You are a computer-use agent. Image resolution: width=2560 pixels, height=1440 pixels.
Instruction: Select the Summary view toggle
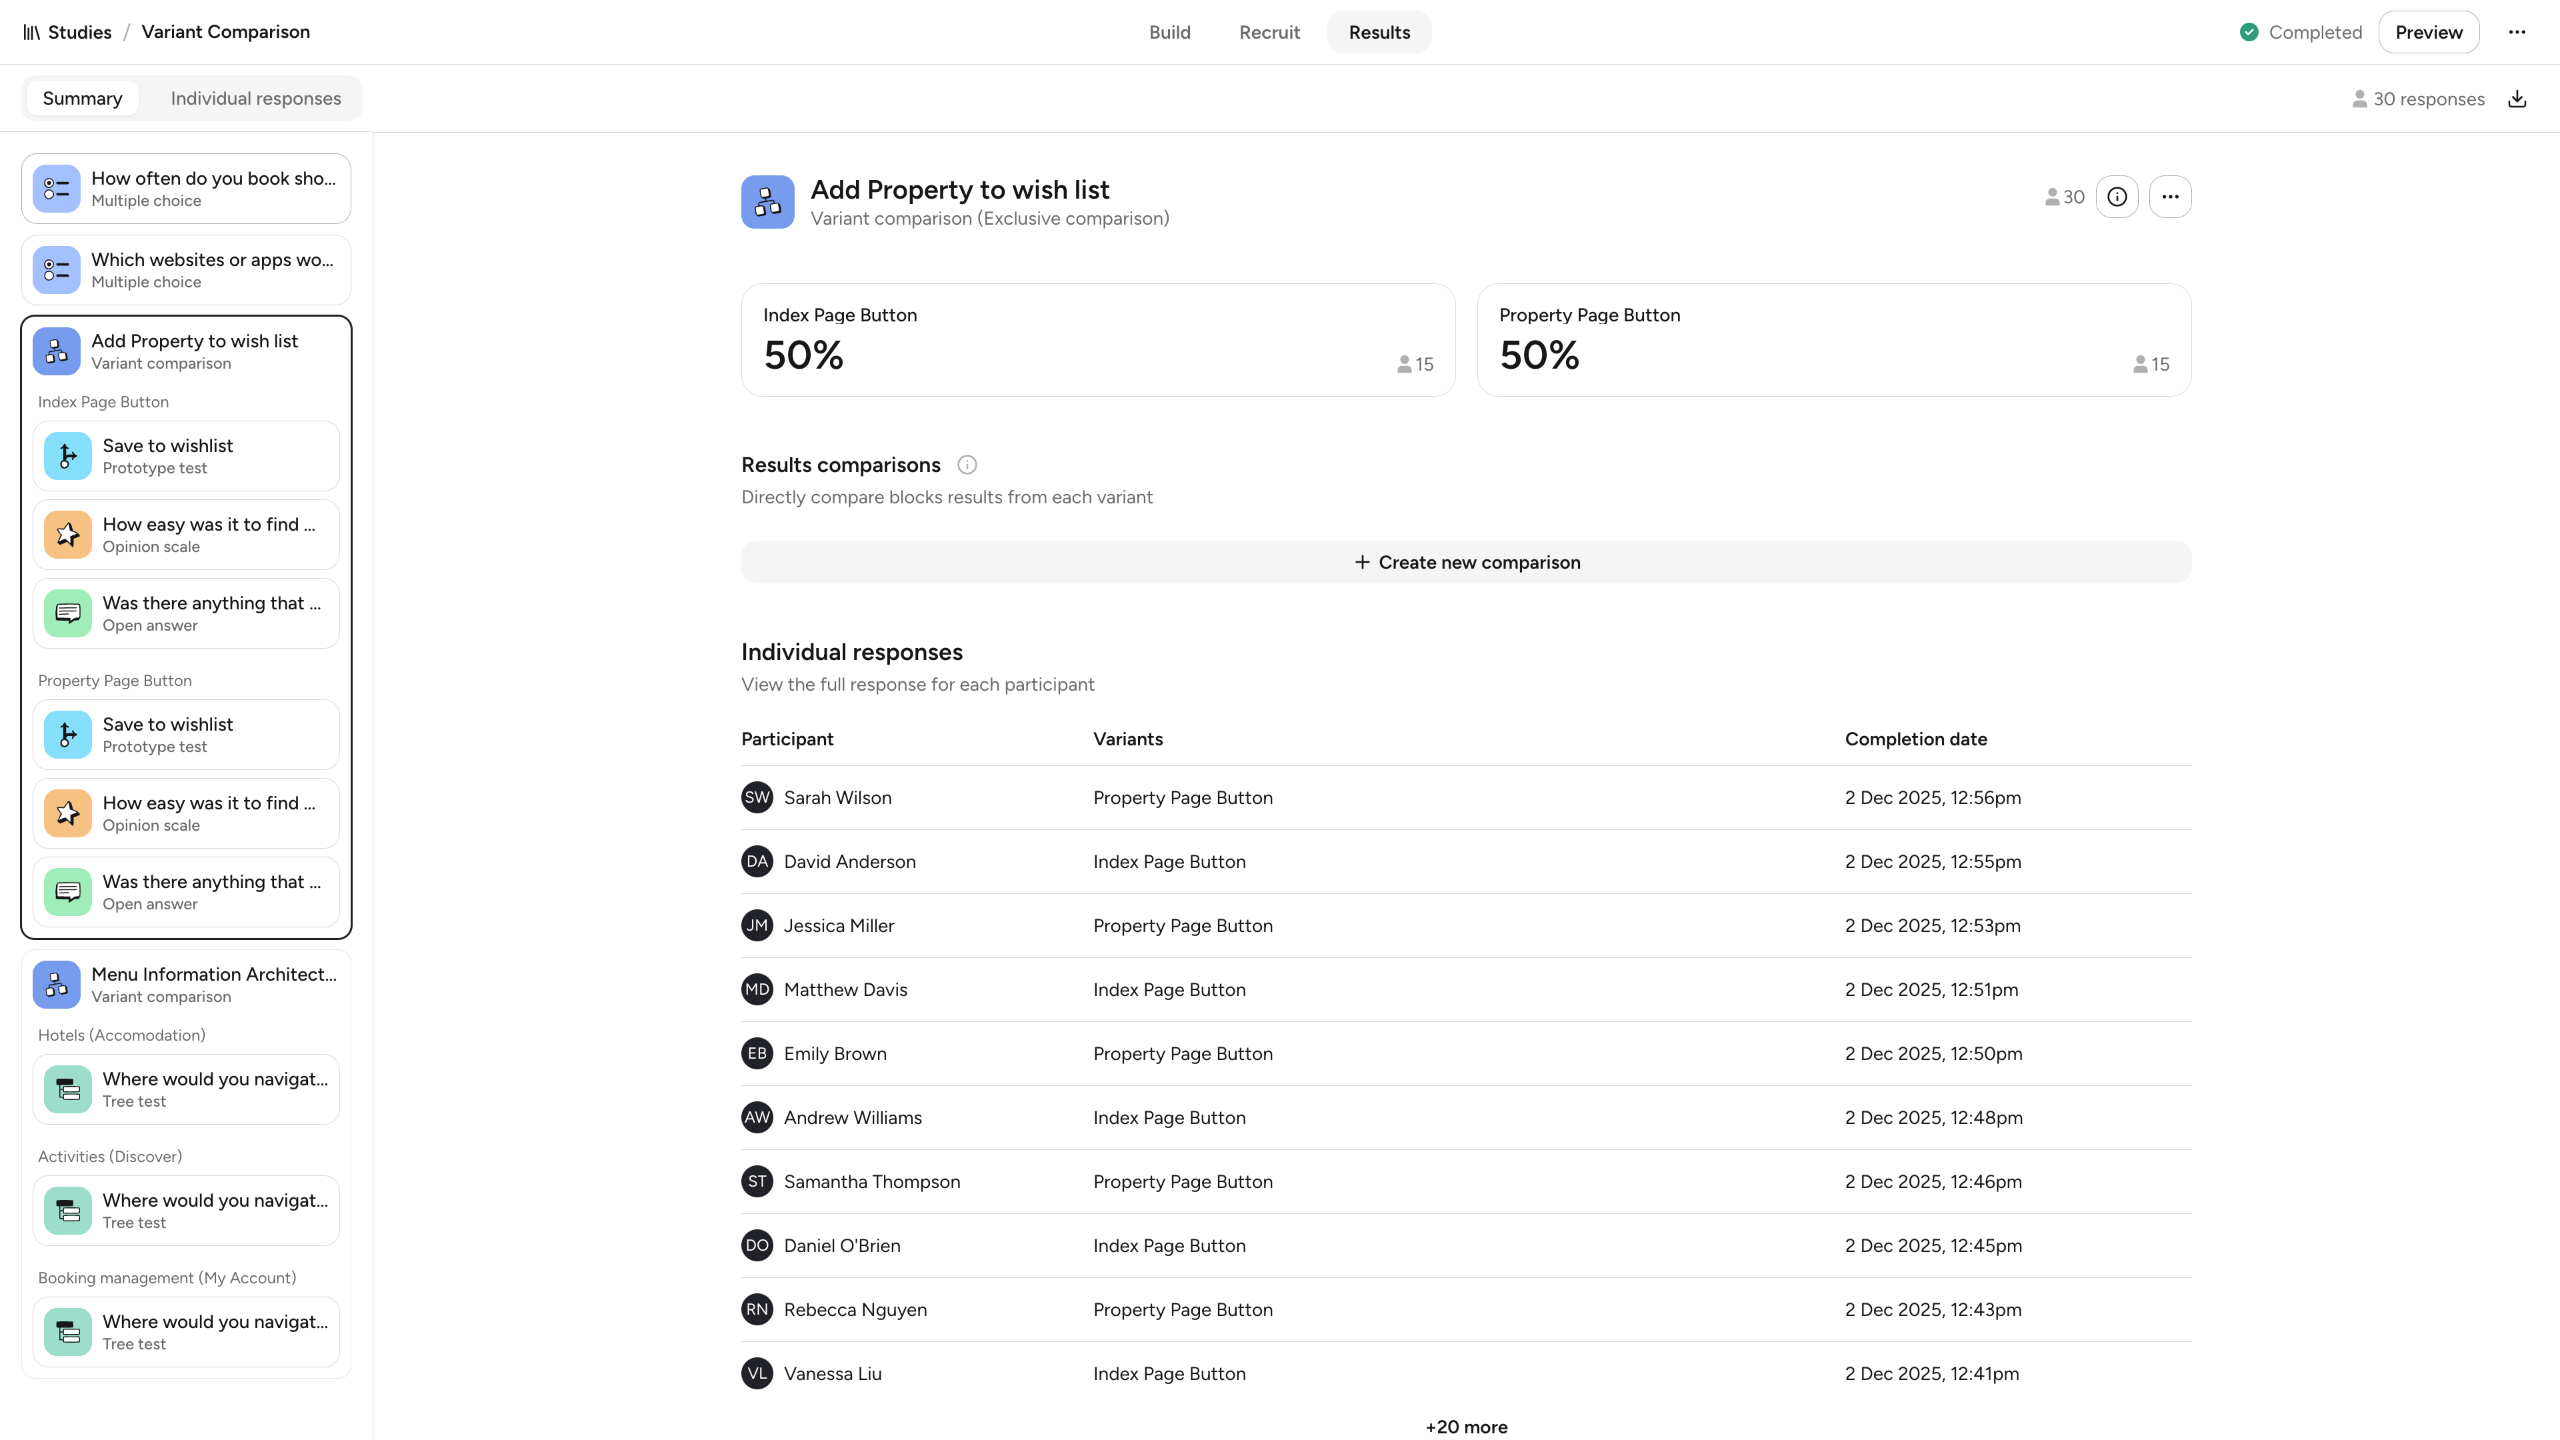(82, 98)
